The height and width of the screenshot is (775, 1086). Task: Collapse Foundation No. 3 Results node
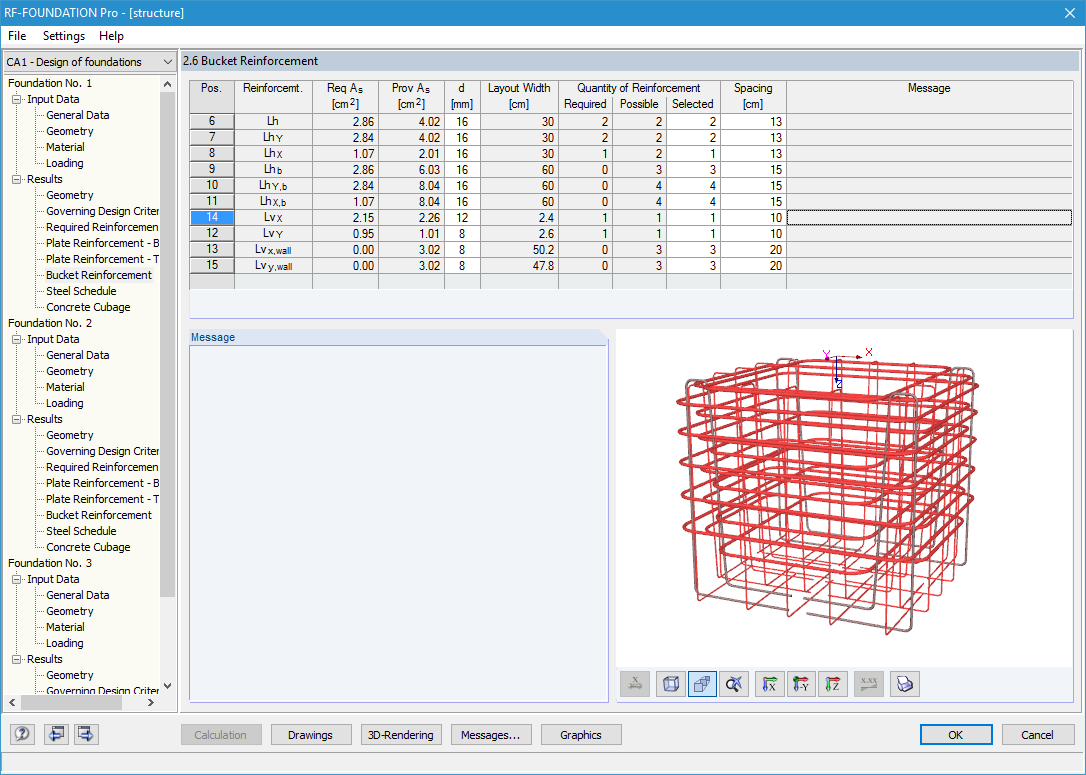click(17, 659)
